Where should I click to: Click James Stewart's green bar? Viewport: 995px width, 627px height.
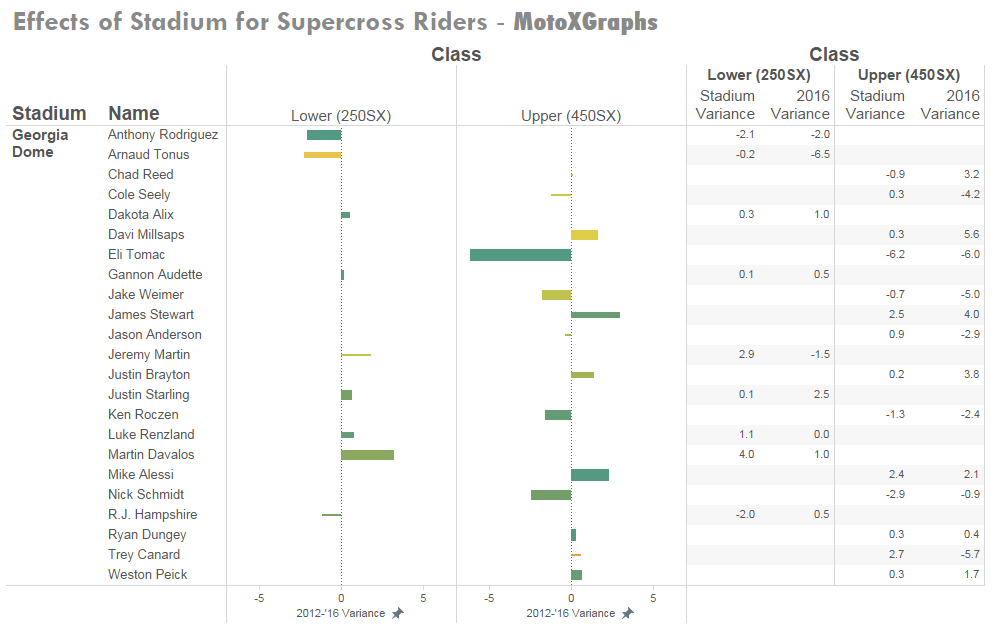click(595, 315)
